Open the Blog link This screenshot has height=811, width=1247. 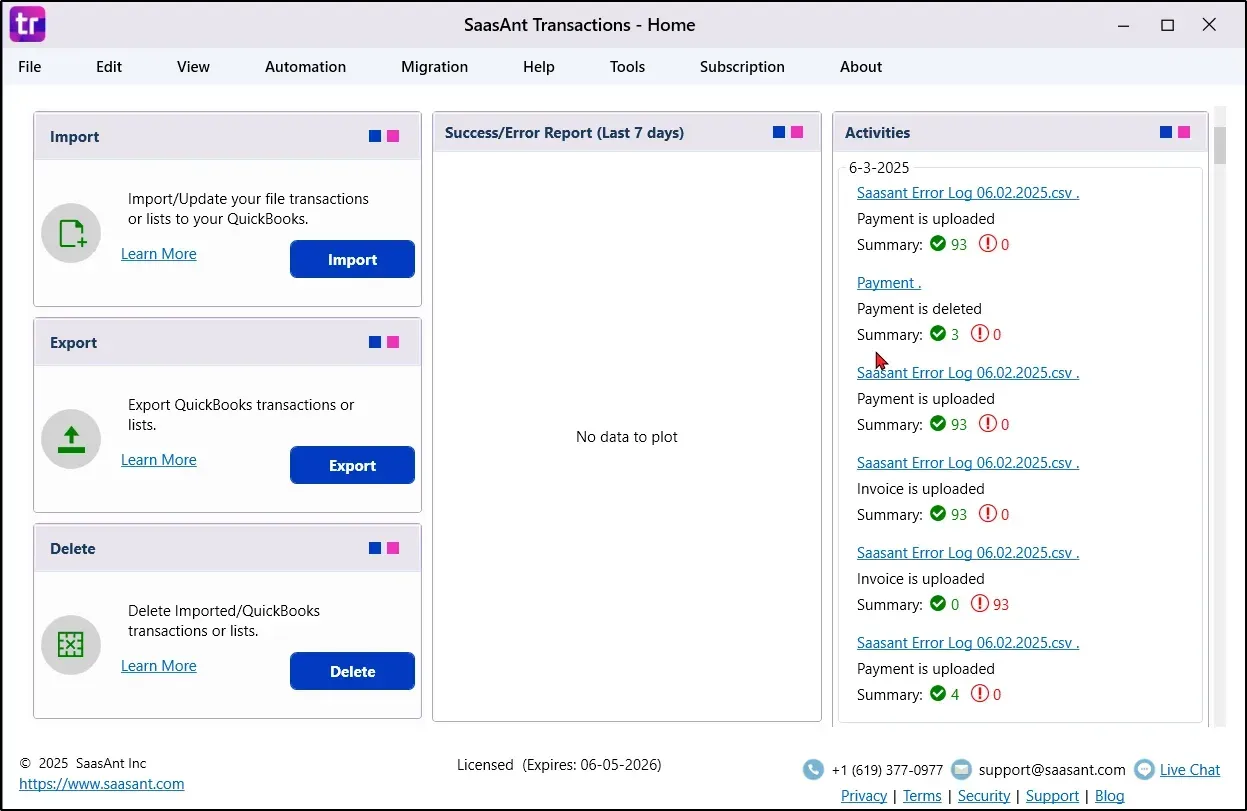click(x=1110, y=796)
